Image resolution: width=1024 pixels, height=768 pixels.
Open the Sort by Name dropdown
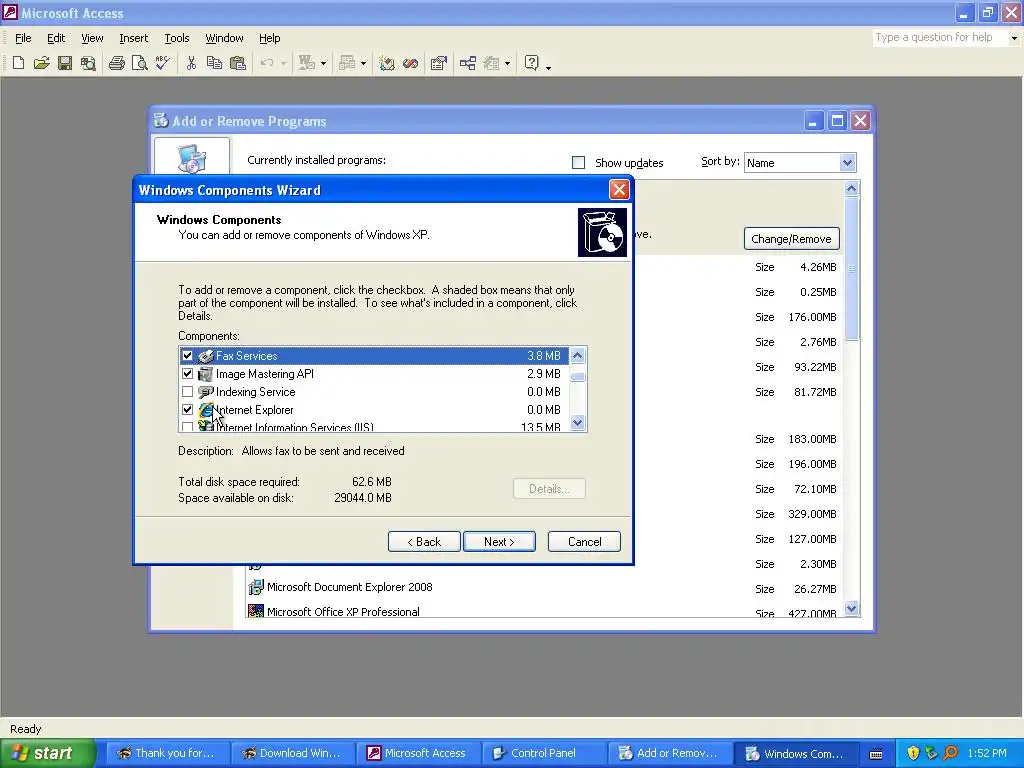(847, 163)
